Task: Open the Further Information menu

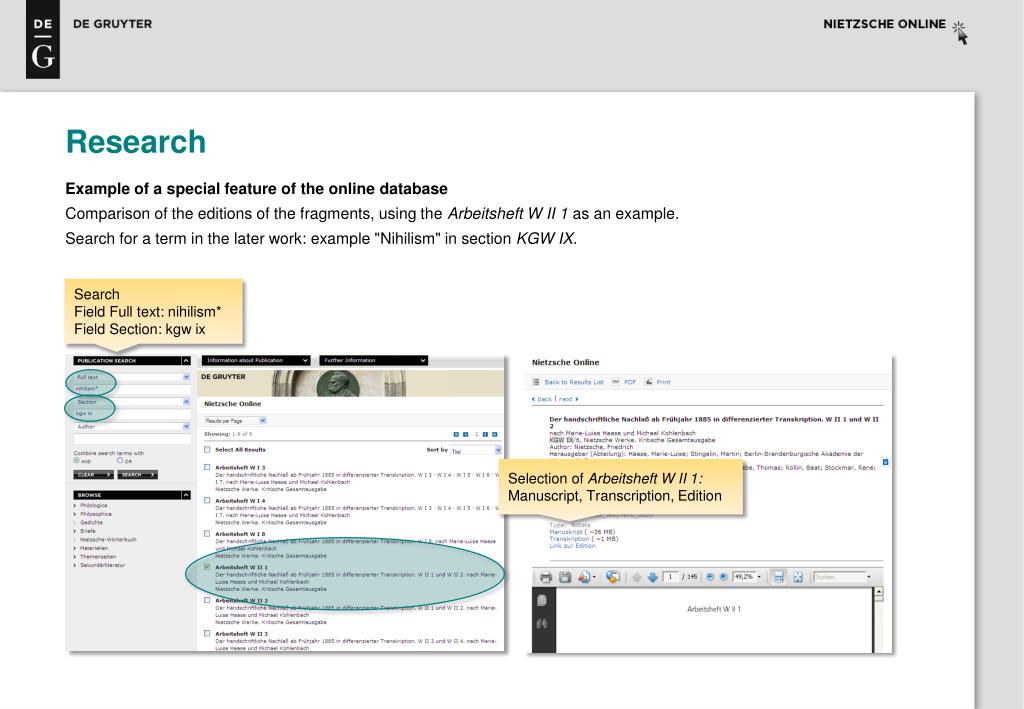Action: [373, 360]
